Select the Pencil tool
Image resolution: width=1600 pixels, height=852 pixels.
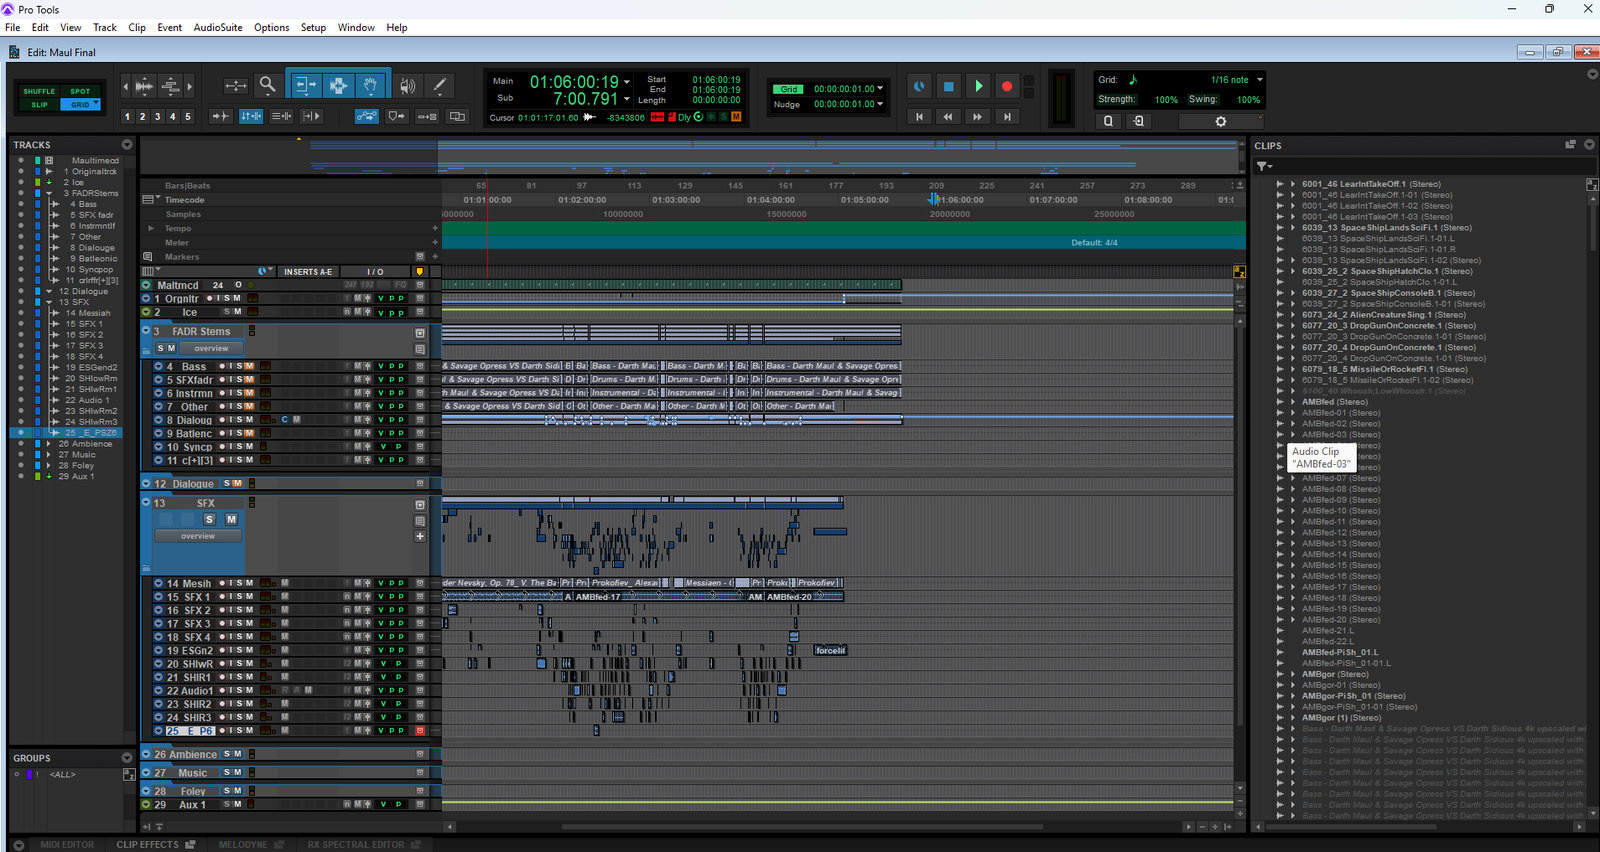pos(439,86)
